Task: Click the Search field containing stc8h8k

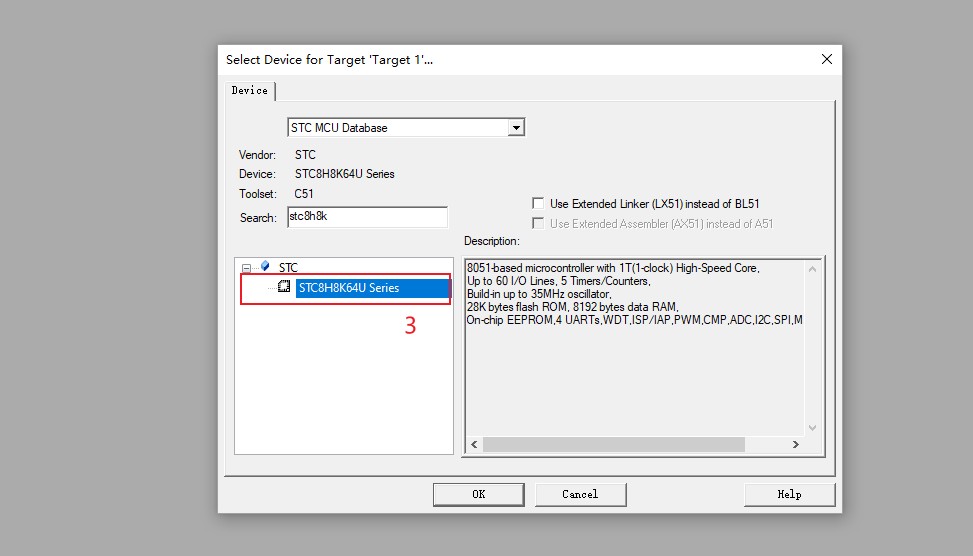Action: pyautogui.click(x=367, y=217)
